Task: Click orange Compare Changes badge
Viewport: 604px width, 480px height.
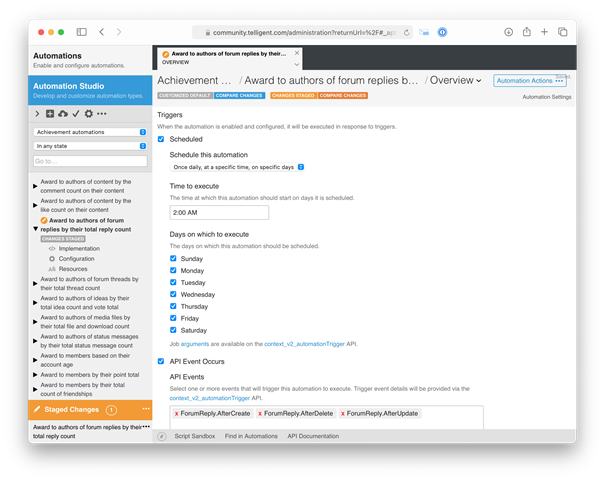Action: coord(342,95)
